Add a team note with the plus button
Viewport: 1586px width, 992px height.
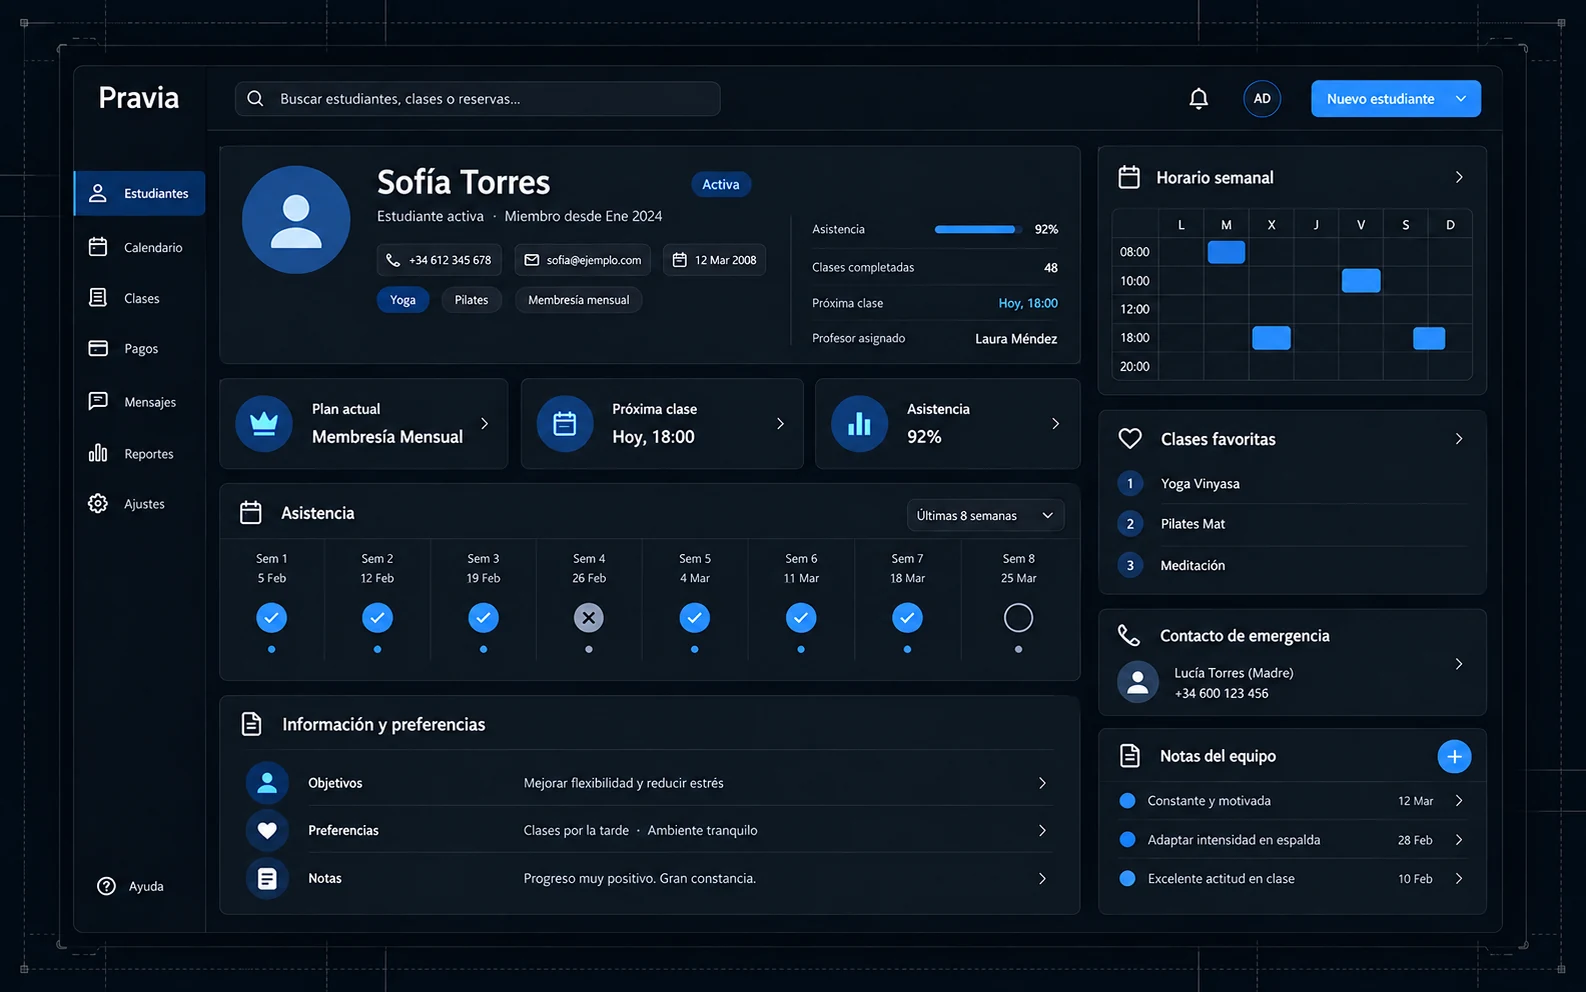1454,756
